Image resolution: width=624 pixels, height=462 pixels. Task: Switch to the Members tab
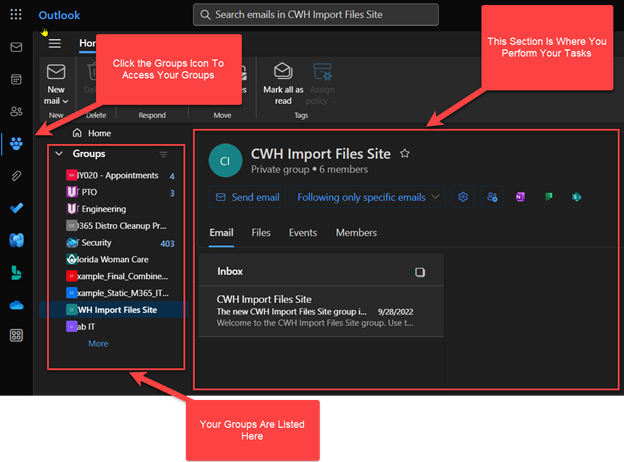[x=356, y=233]
